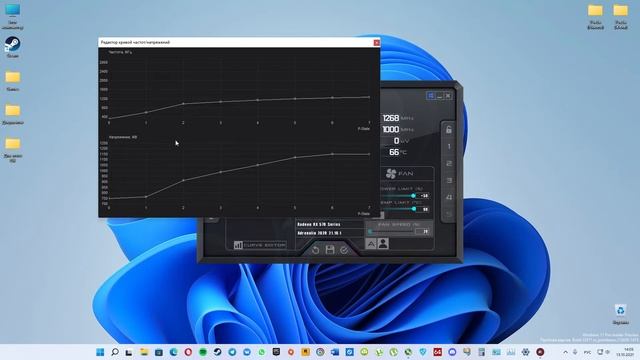Click the Power Limit value field
Screen dimensions: 640x360
424,196
